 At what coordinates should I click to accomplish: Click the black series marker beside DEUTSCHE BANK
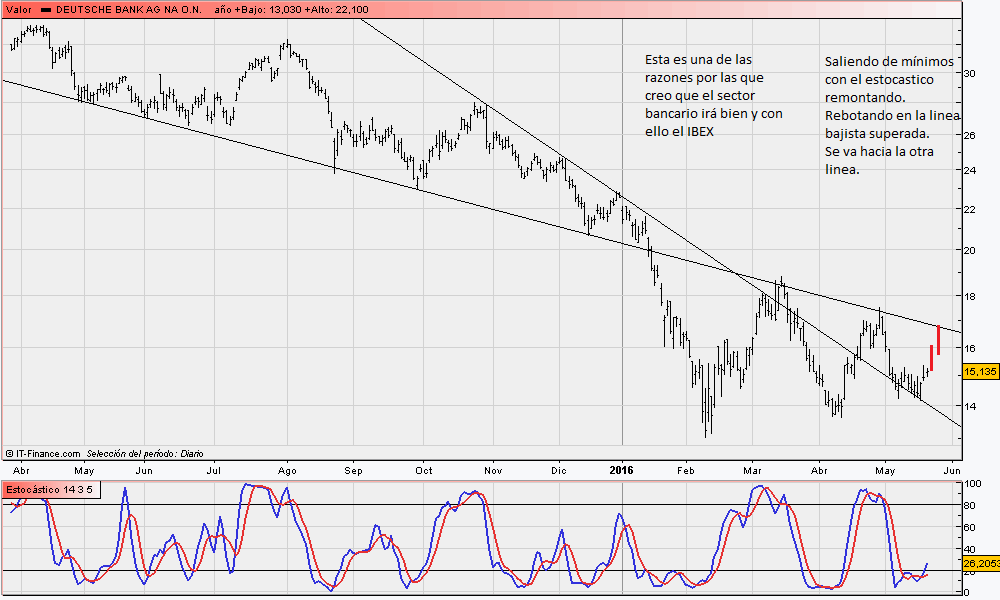(x=46, y=9)
